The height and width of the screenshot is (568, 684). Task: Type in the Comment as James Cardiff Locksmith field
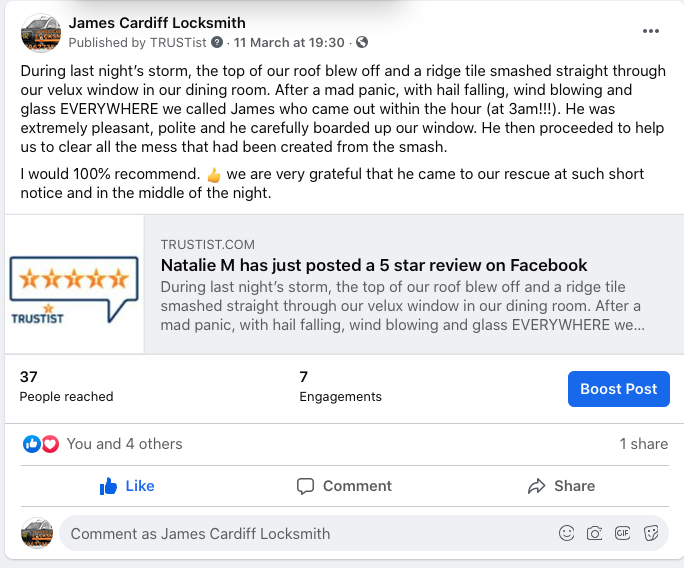(x=300, y=533)
